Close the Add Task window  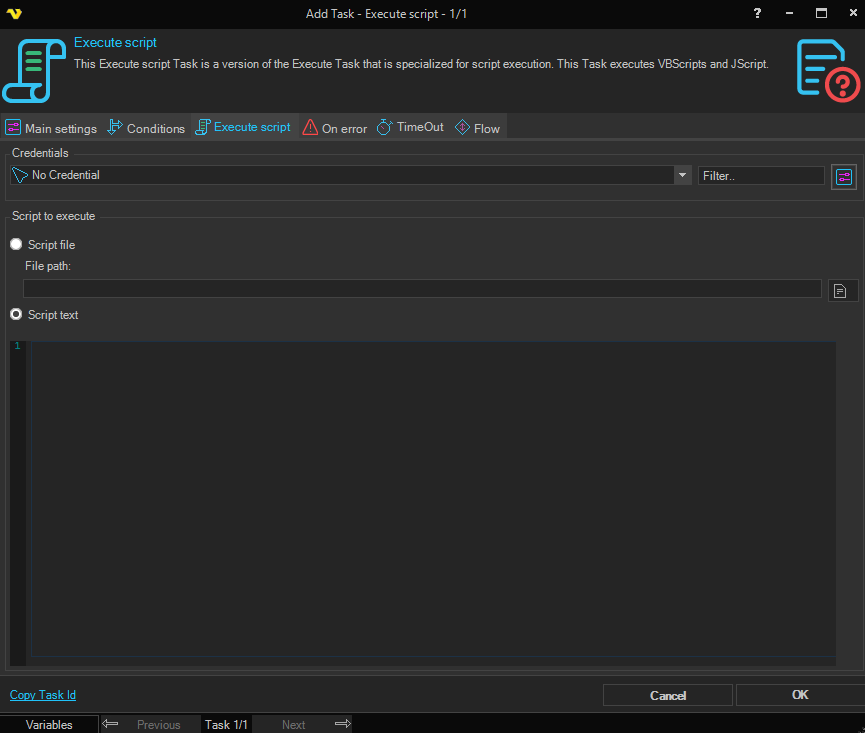853,13
